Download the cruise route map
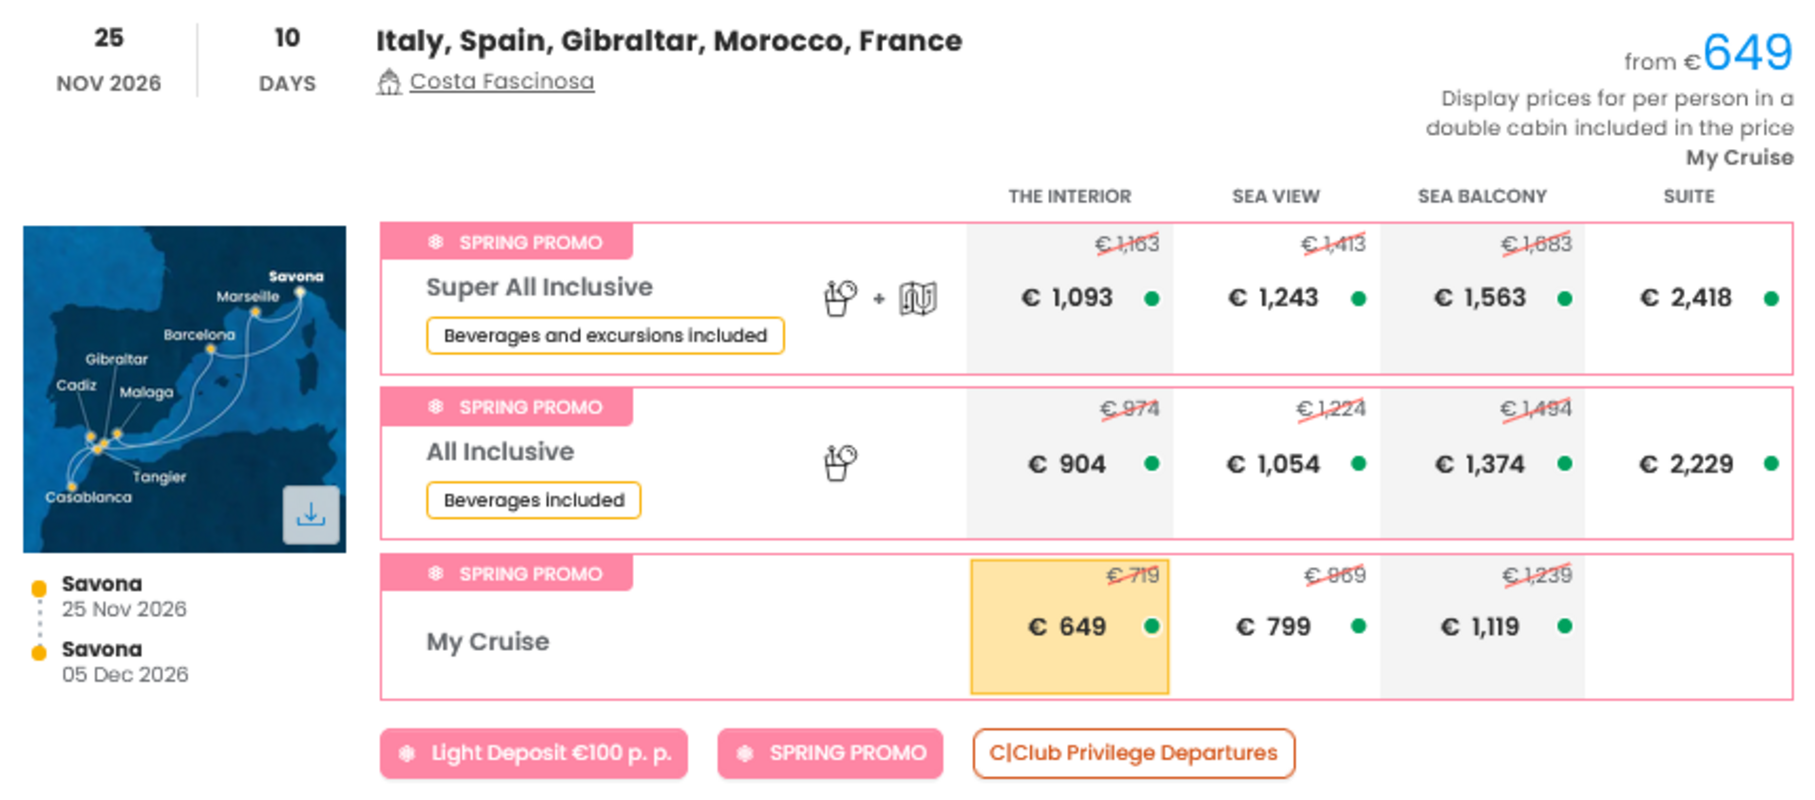This screenshot has height=800, width=1815. (x=311, y=515)
